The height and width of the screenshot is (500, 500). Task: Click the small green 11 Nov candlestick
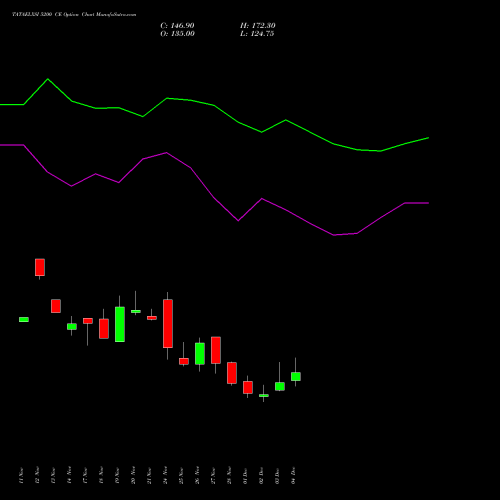[24, 319]
